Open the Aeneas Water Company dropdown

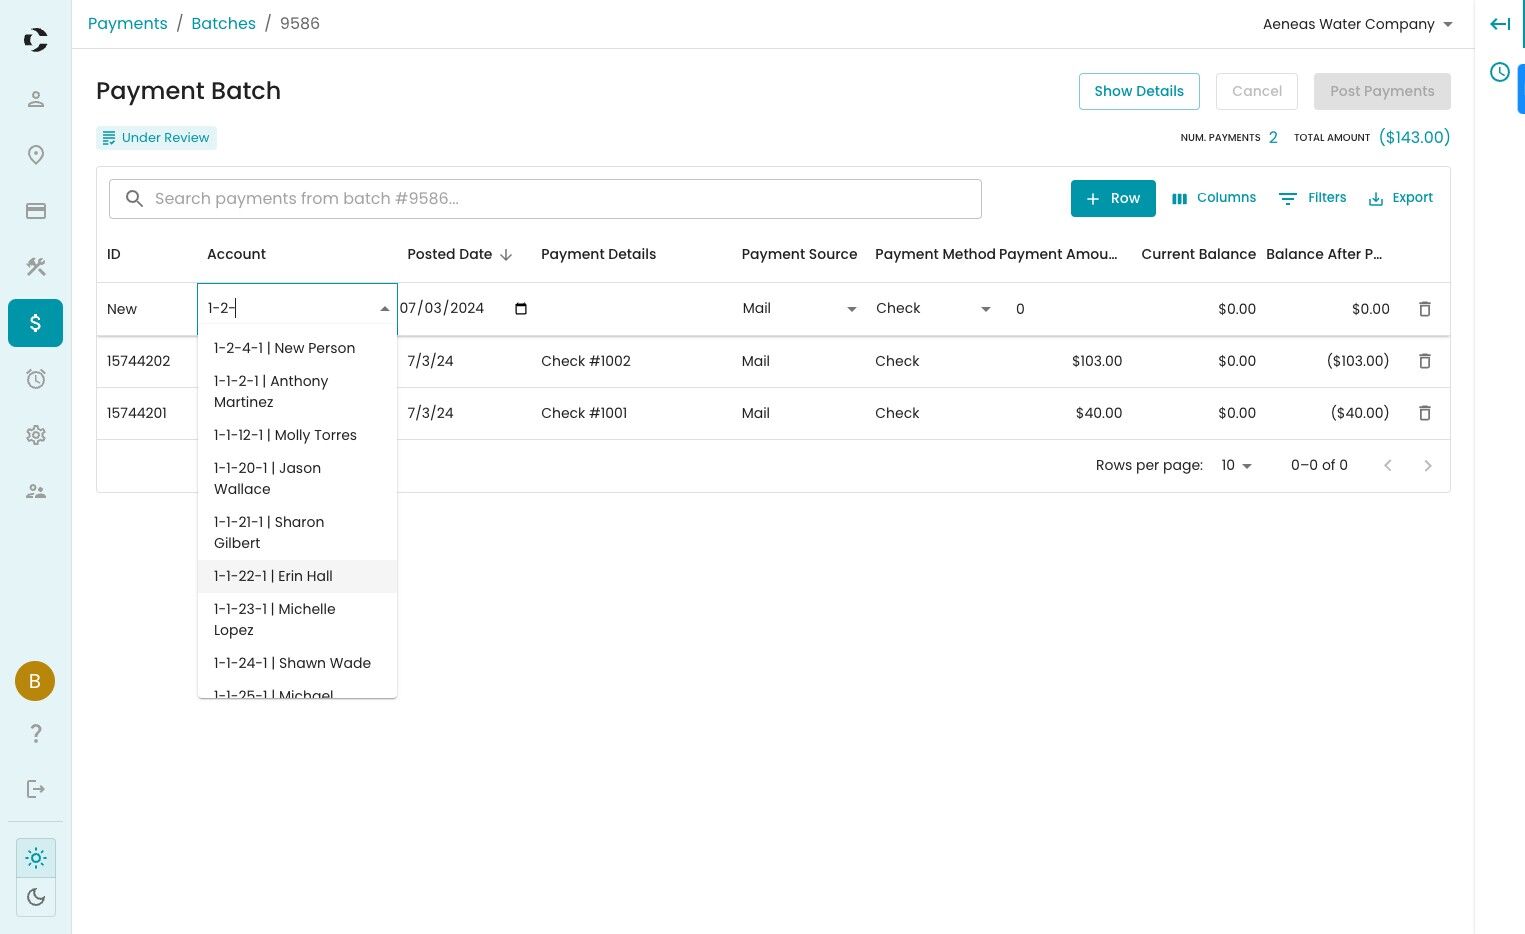pyautogui.click(x=1357, y=24)
